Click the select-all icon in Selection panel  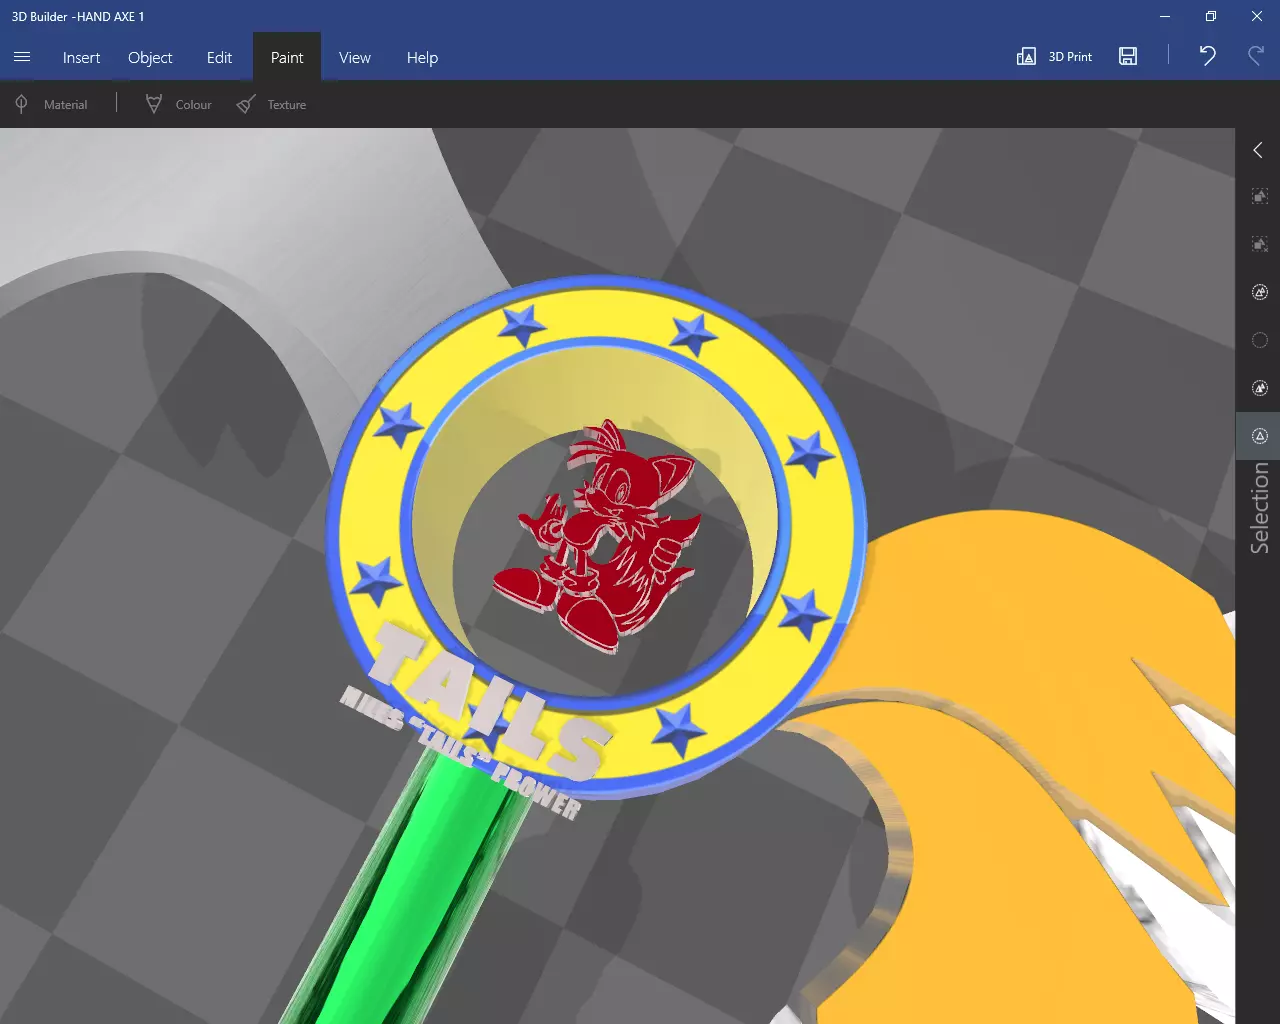(x=1260, y=196)
